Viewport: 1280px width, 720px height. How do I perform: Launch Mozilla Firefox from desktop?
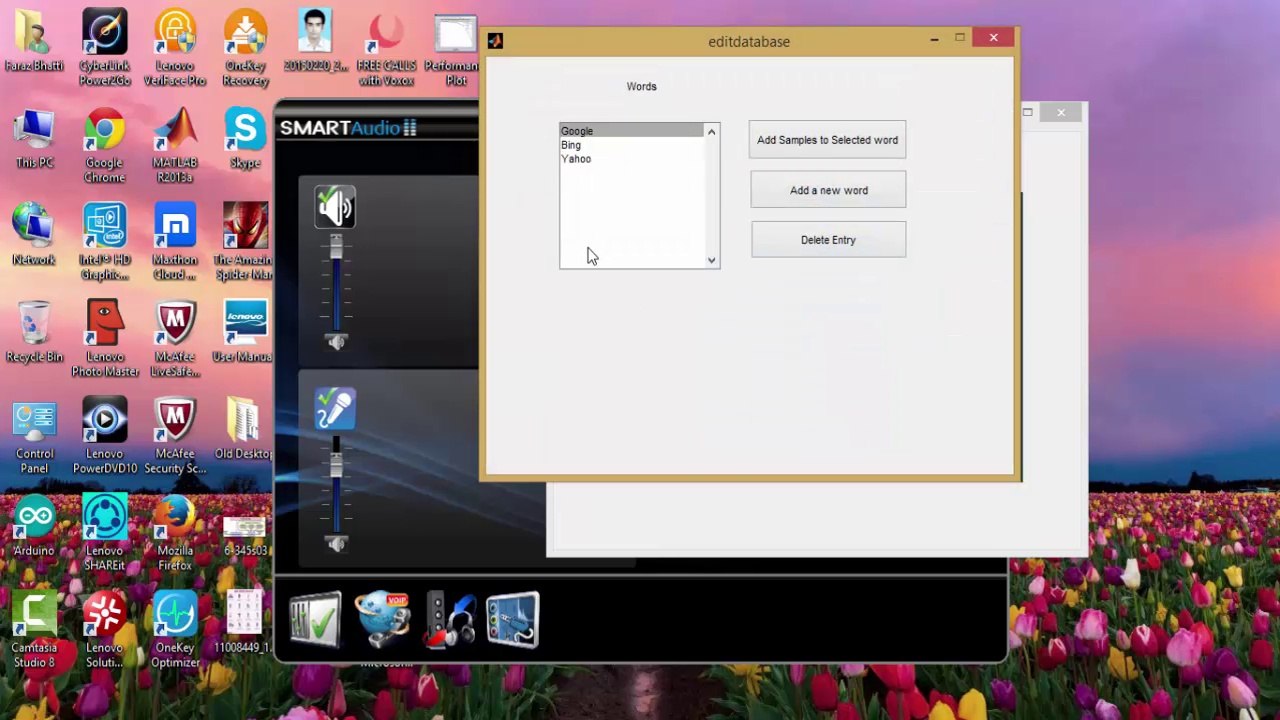pos(175,533)
